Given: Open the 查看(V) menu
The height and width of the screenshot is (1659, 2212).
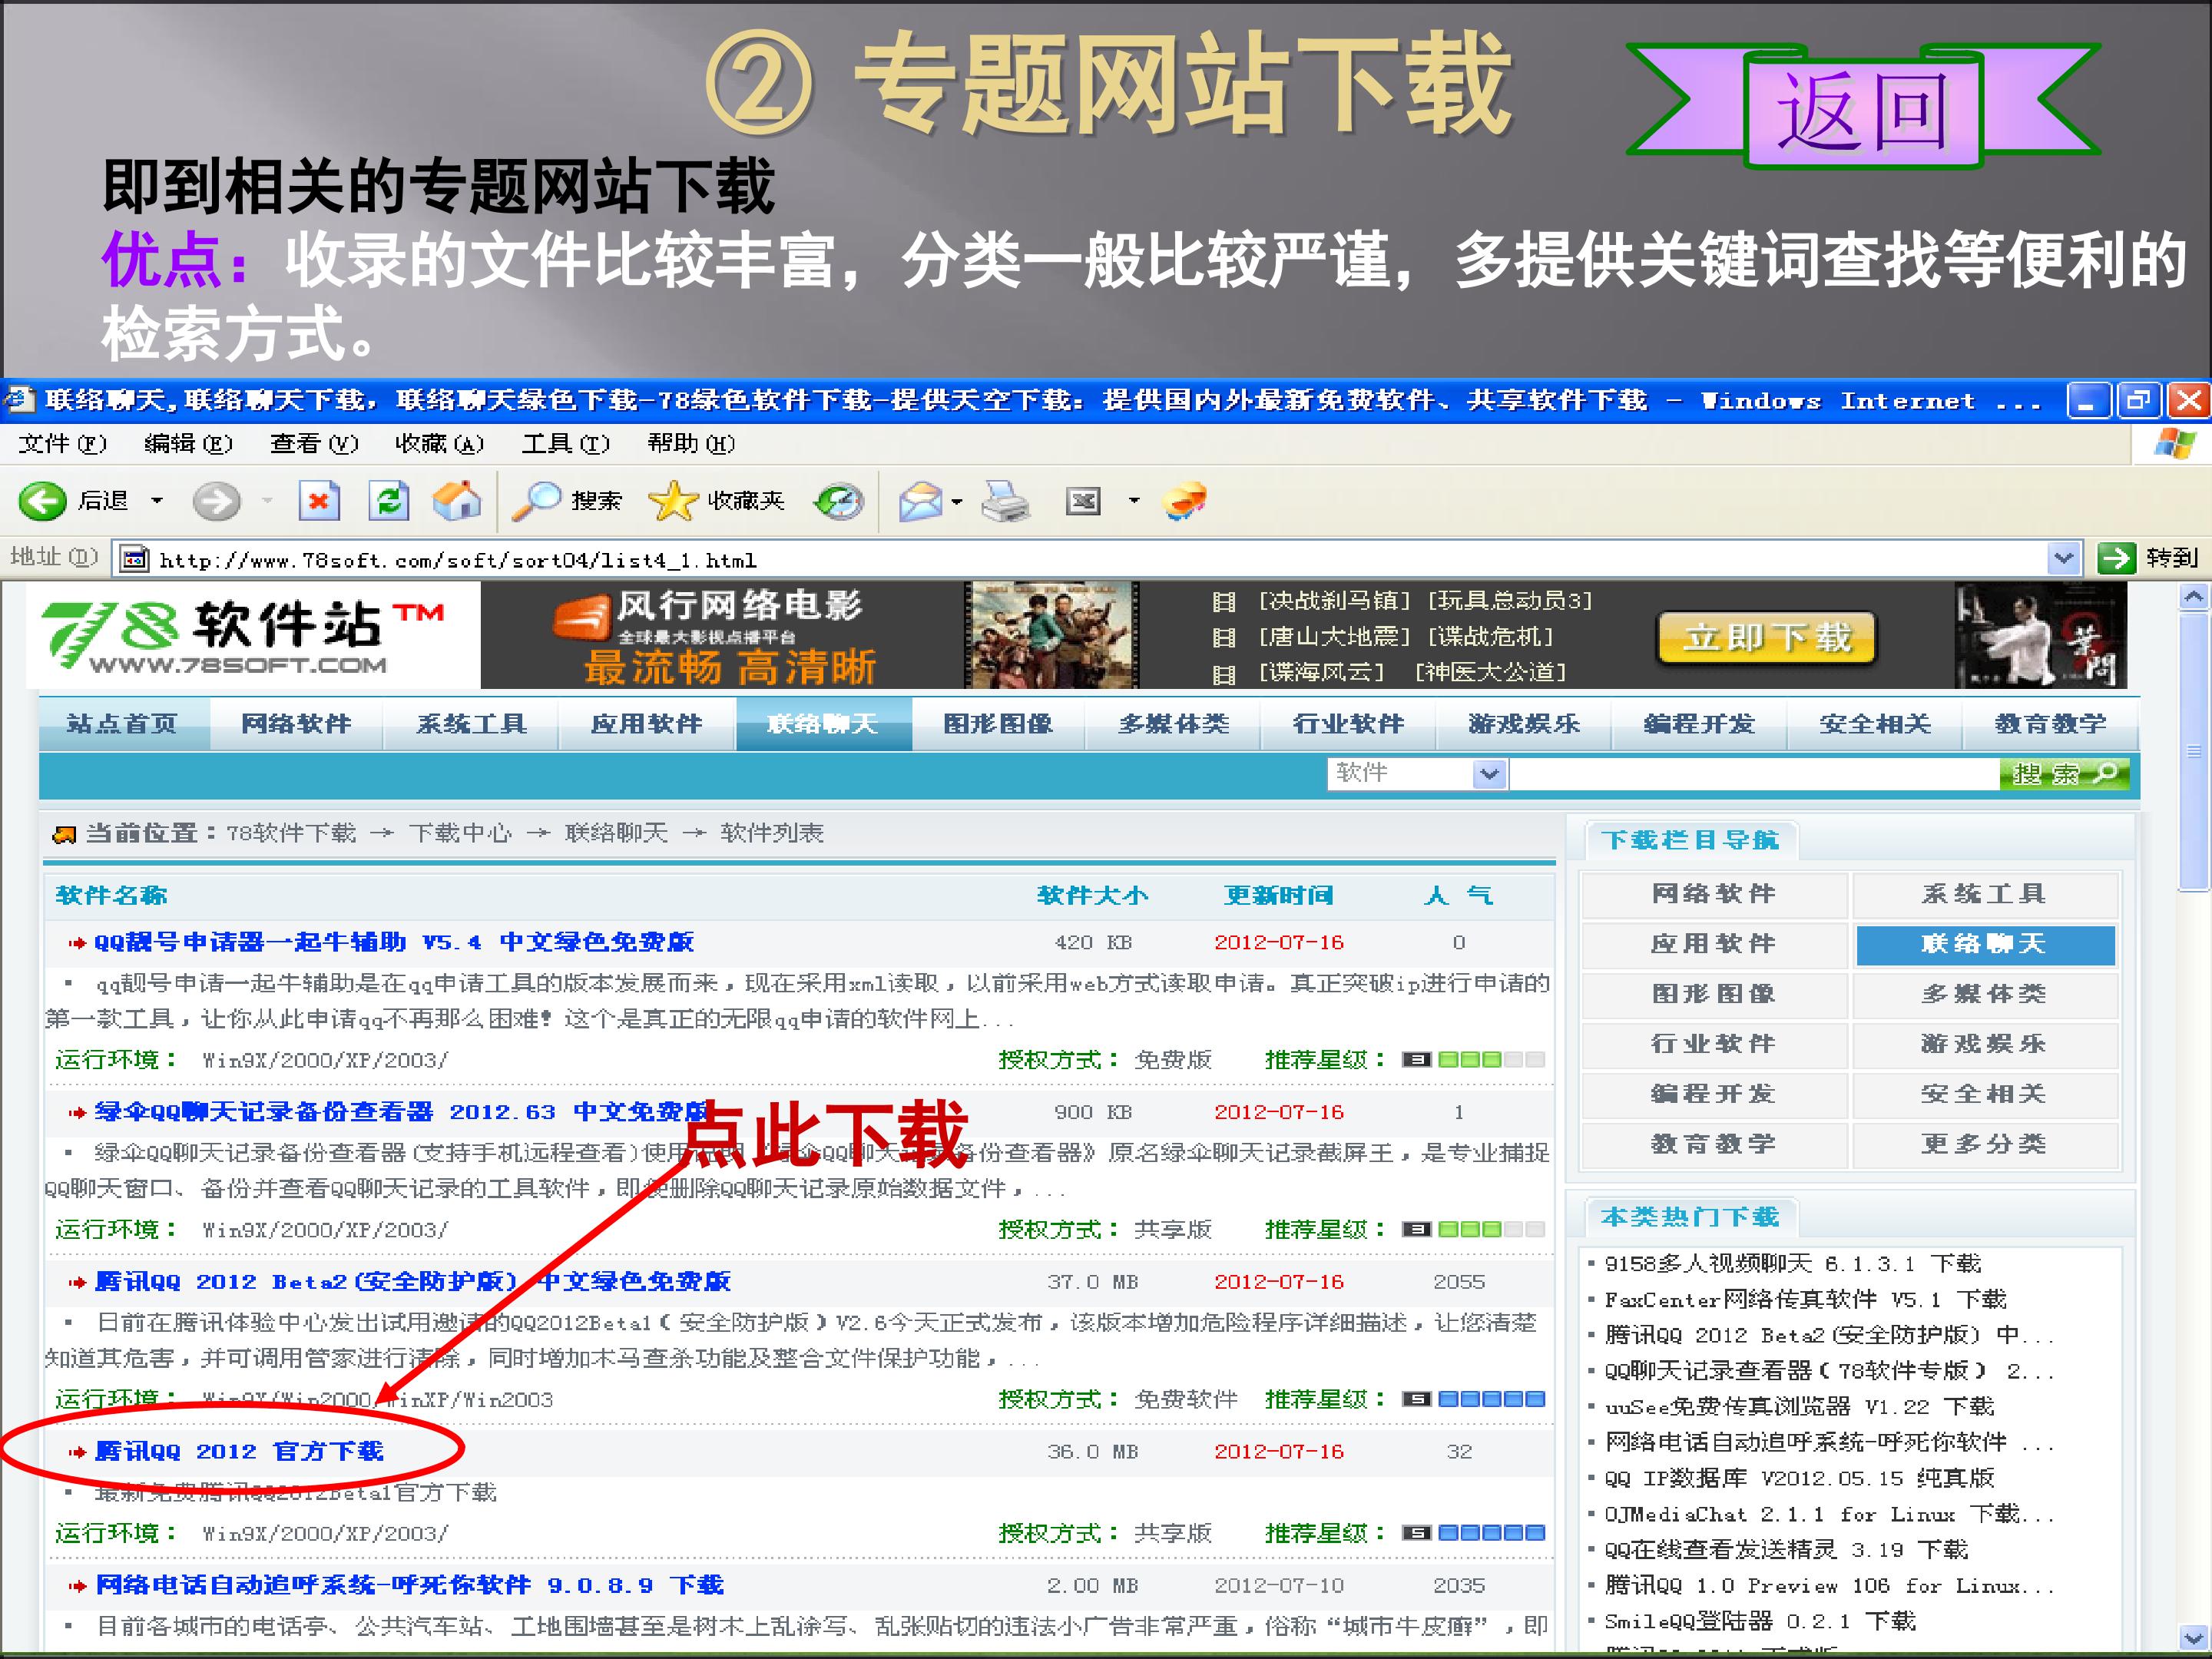Looking at the screenshot, I should coord(314,443).
